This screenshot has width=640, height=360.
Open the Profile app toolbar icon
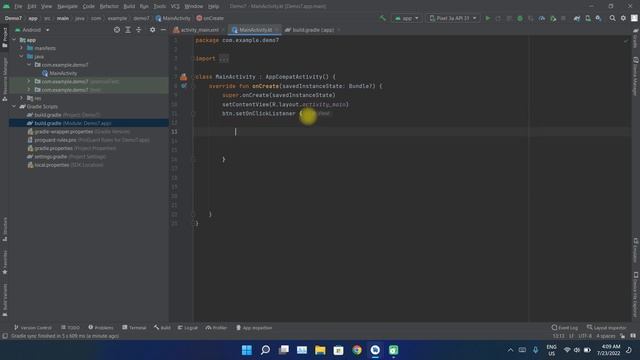click(x=542, y=18)
